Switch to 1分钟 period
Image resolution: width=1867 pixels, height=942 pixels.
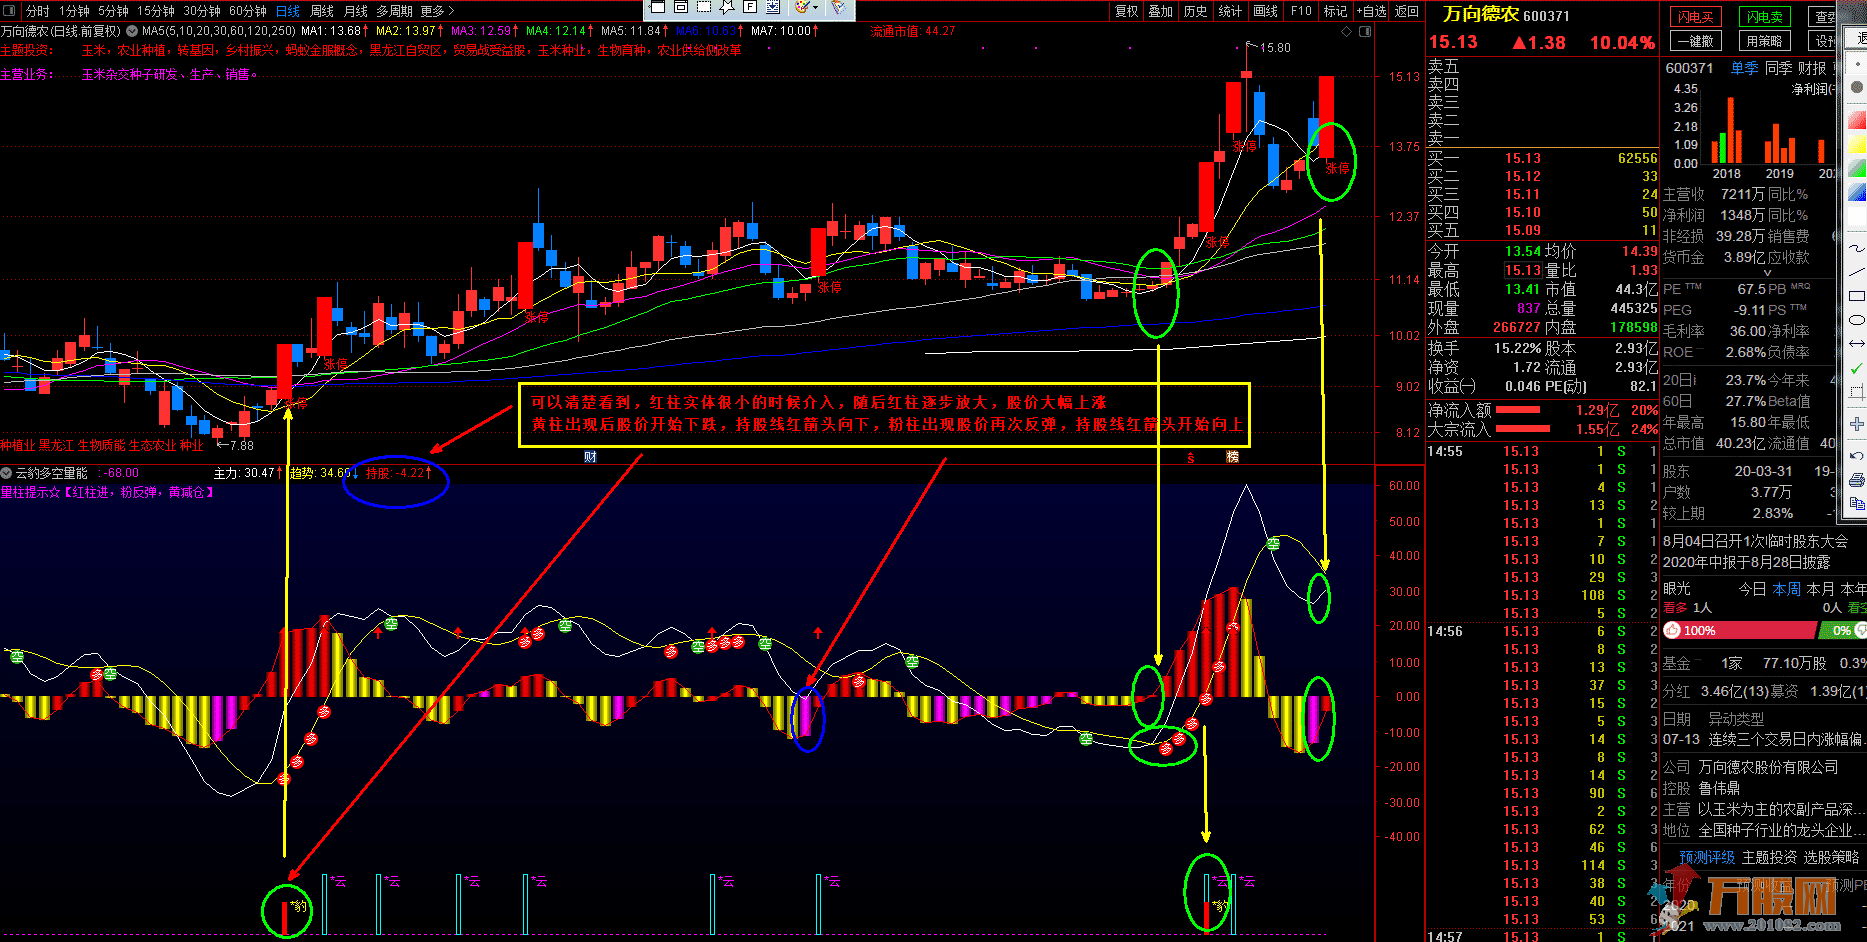click(74, 11)
